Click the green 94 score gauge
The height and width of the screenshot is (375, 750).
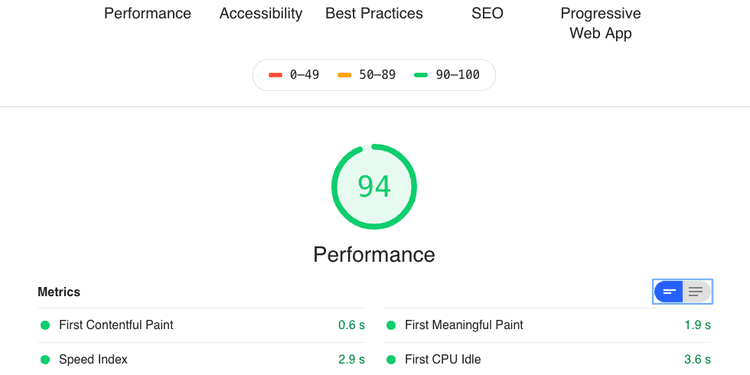[x=374, y=187]
